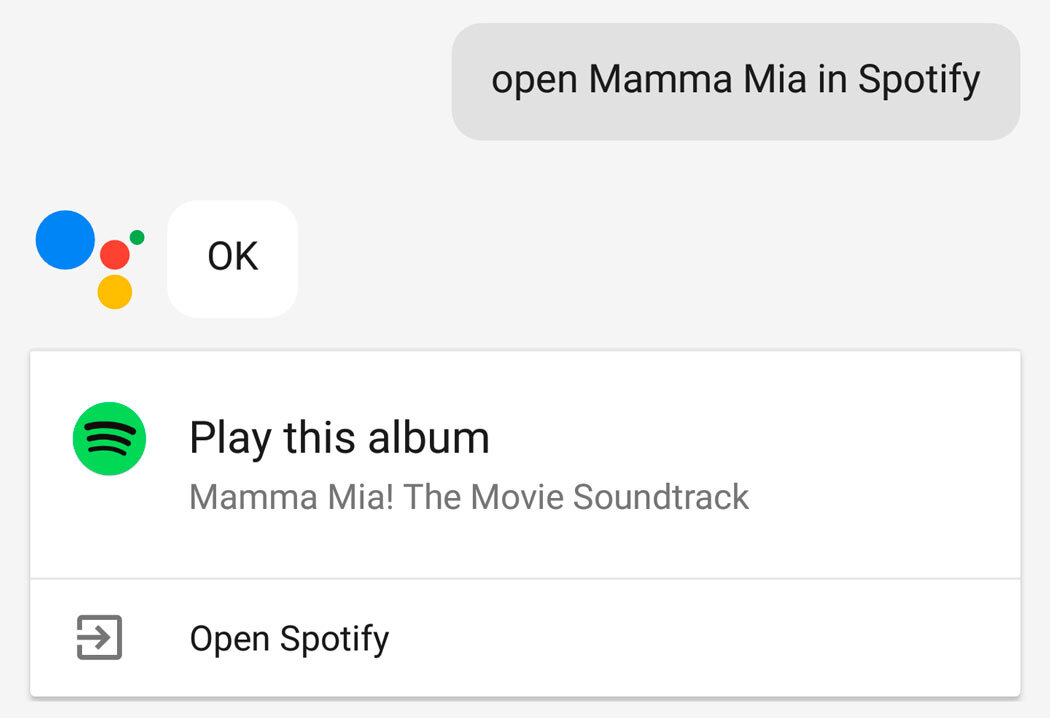1050x718 pixels.
Task: Tap the "Play this album" title
Action: click(339, 438)
